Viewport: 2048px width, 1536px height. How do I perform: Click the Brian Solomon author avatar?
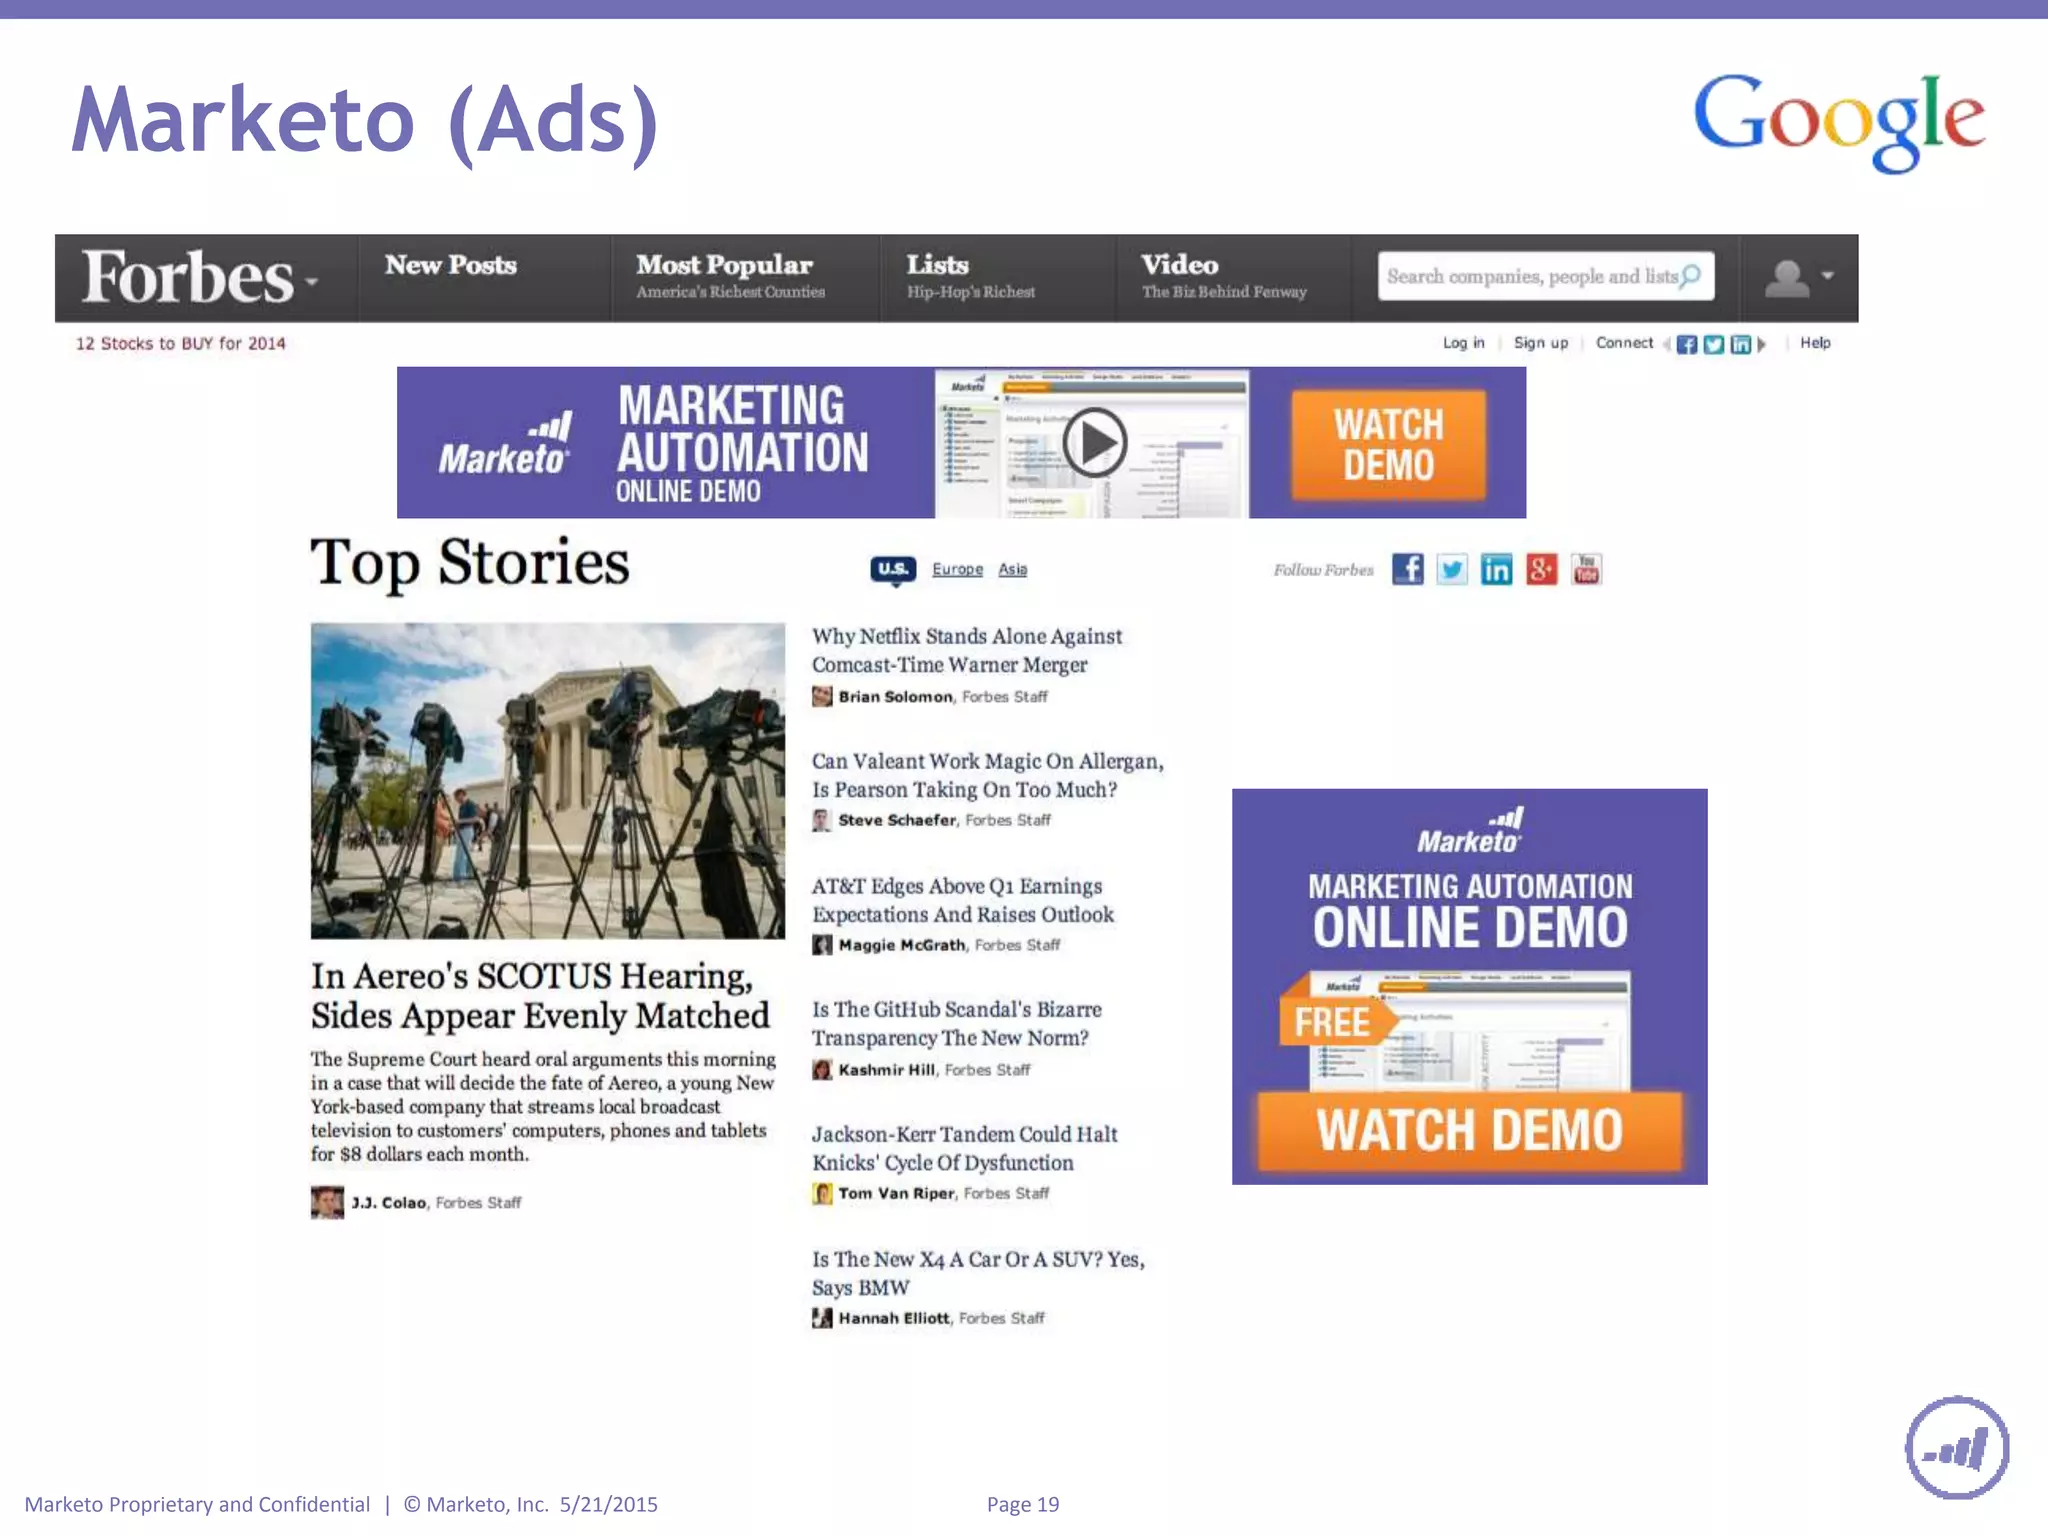822,697
